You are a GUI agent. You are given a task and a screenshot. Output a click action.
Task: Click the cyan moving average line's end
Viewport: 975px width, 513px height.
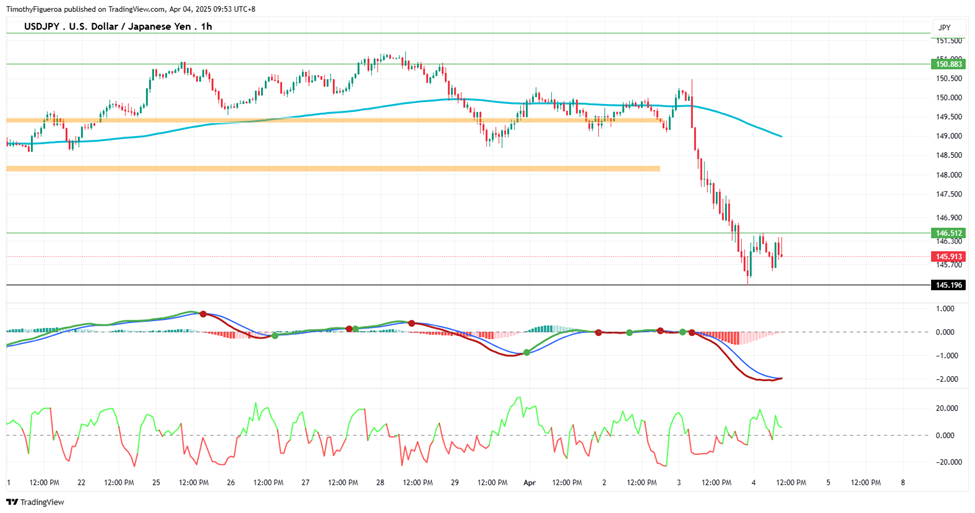pos(780,136)
